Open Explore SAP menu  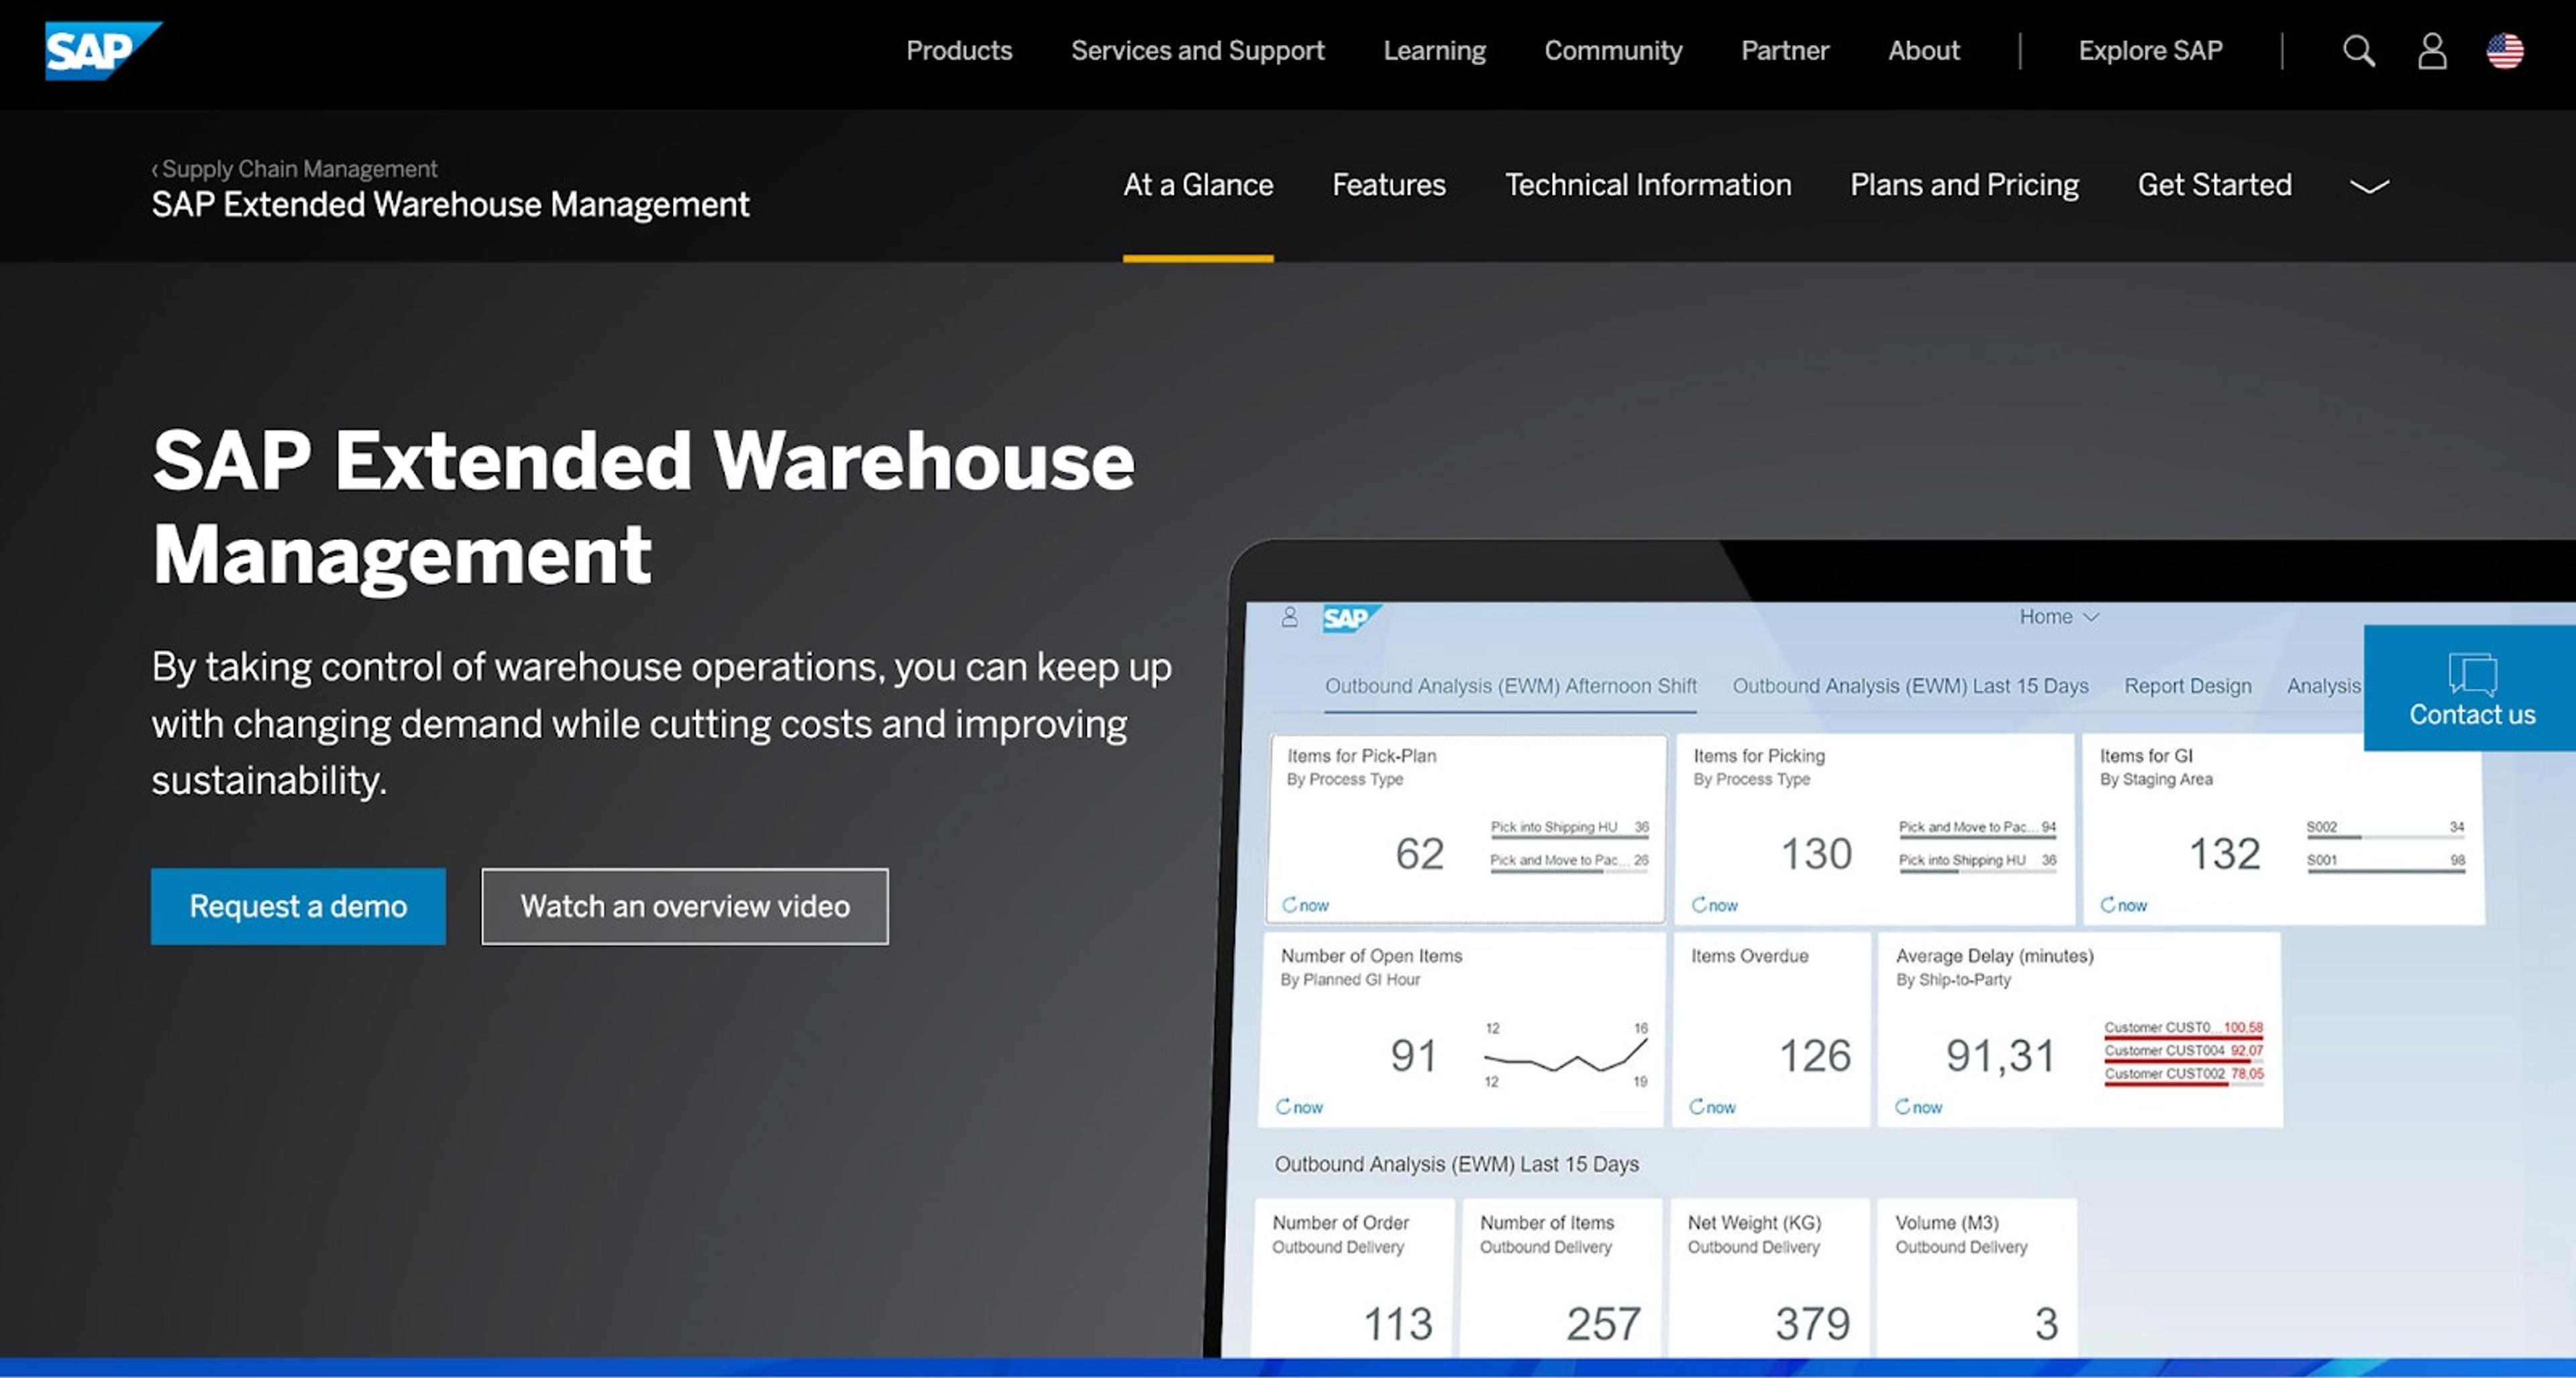(2150, 50)
